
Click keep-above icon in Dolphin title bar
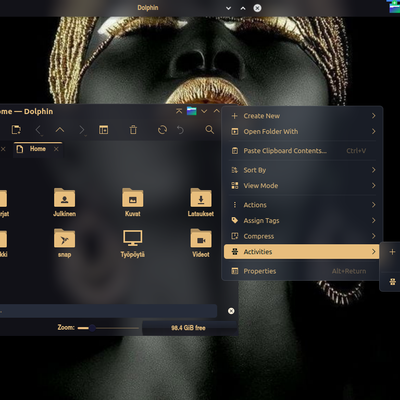pos(179,111)
